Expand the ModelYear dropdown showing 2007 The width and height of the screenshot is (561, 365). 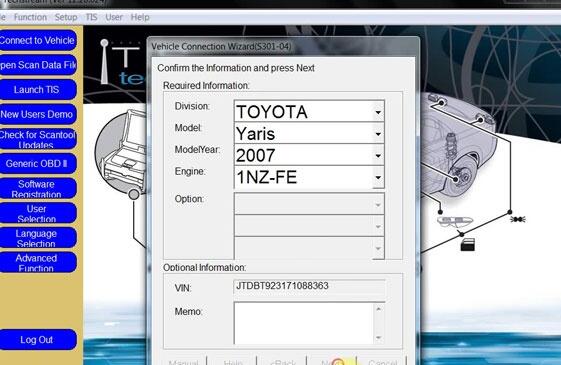[378, 156]
